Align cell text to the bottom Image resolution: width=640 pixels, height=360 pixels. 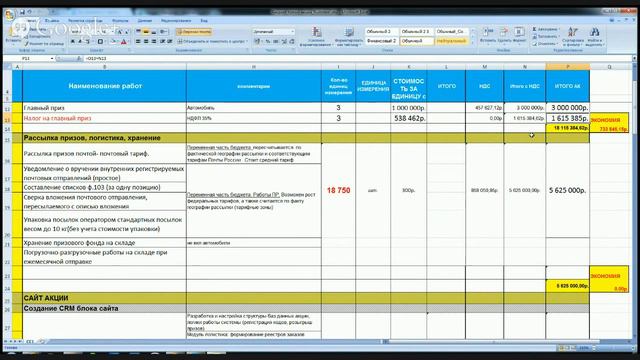153,31
